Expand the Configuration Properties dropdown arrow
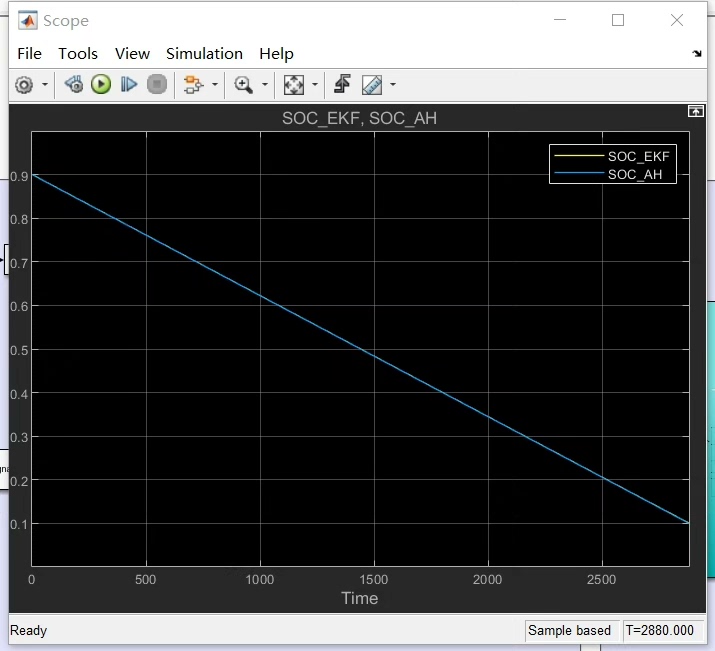This screenshot has height=651, width=715. (45, 85)
